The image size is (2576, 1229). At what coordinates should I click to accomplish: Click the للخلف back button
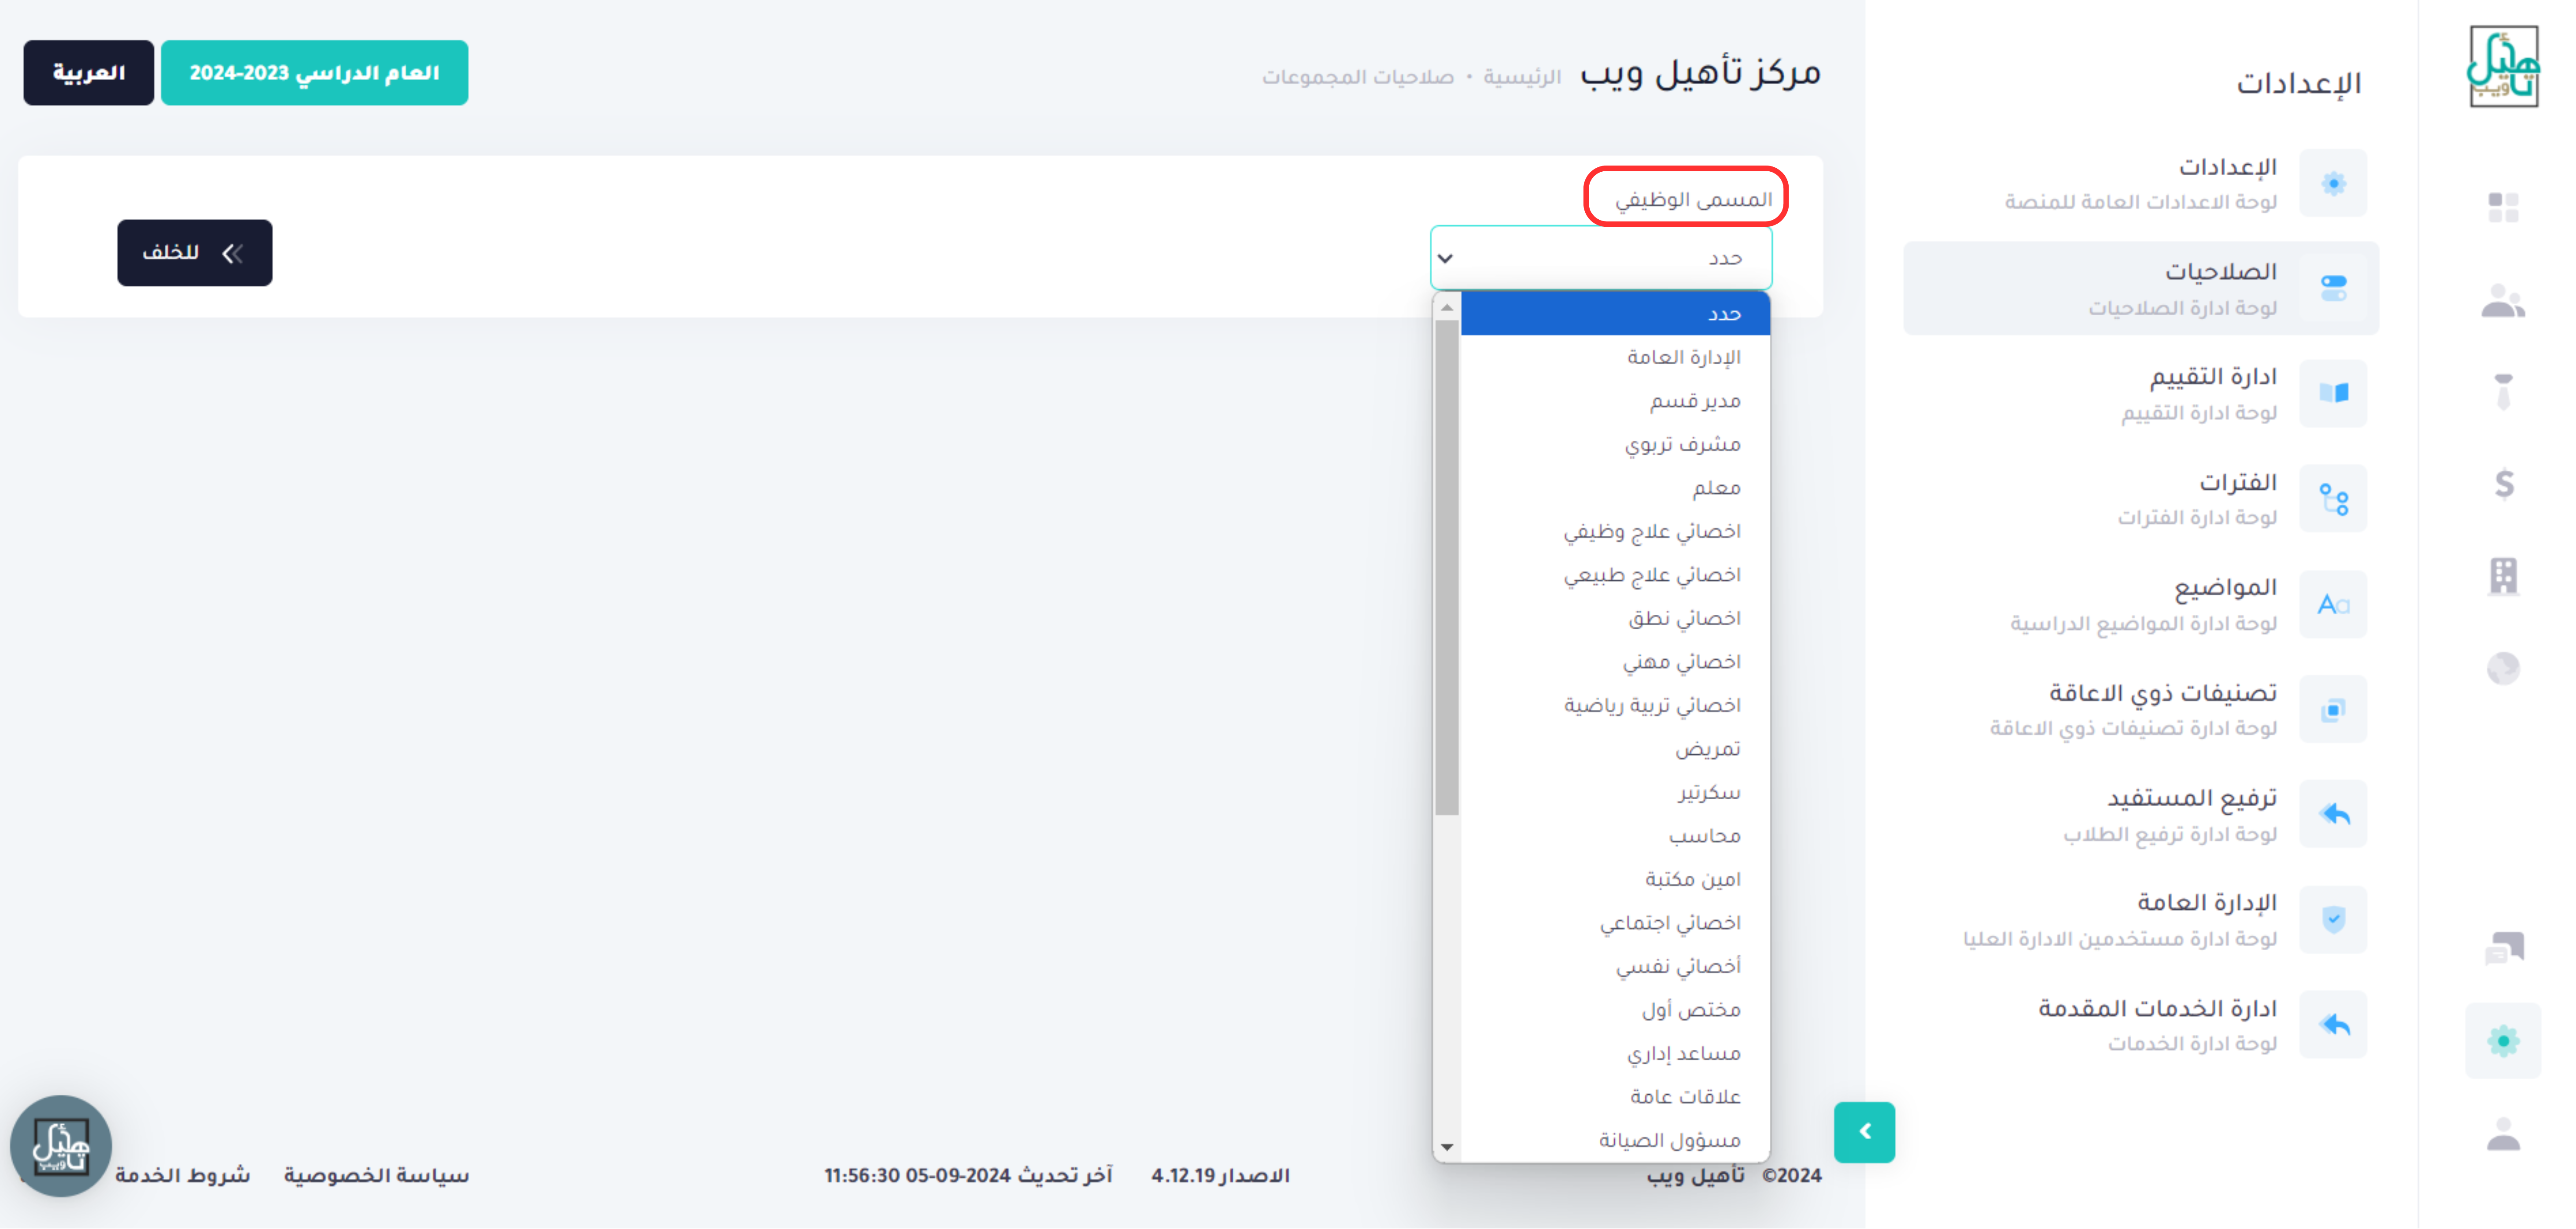point(194,253)
